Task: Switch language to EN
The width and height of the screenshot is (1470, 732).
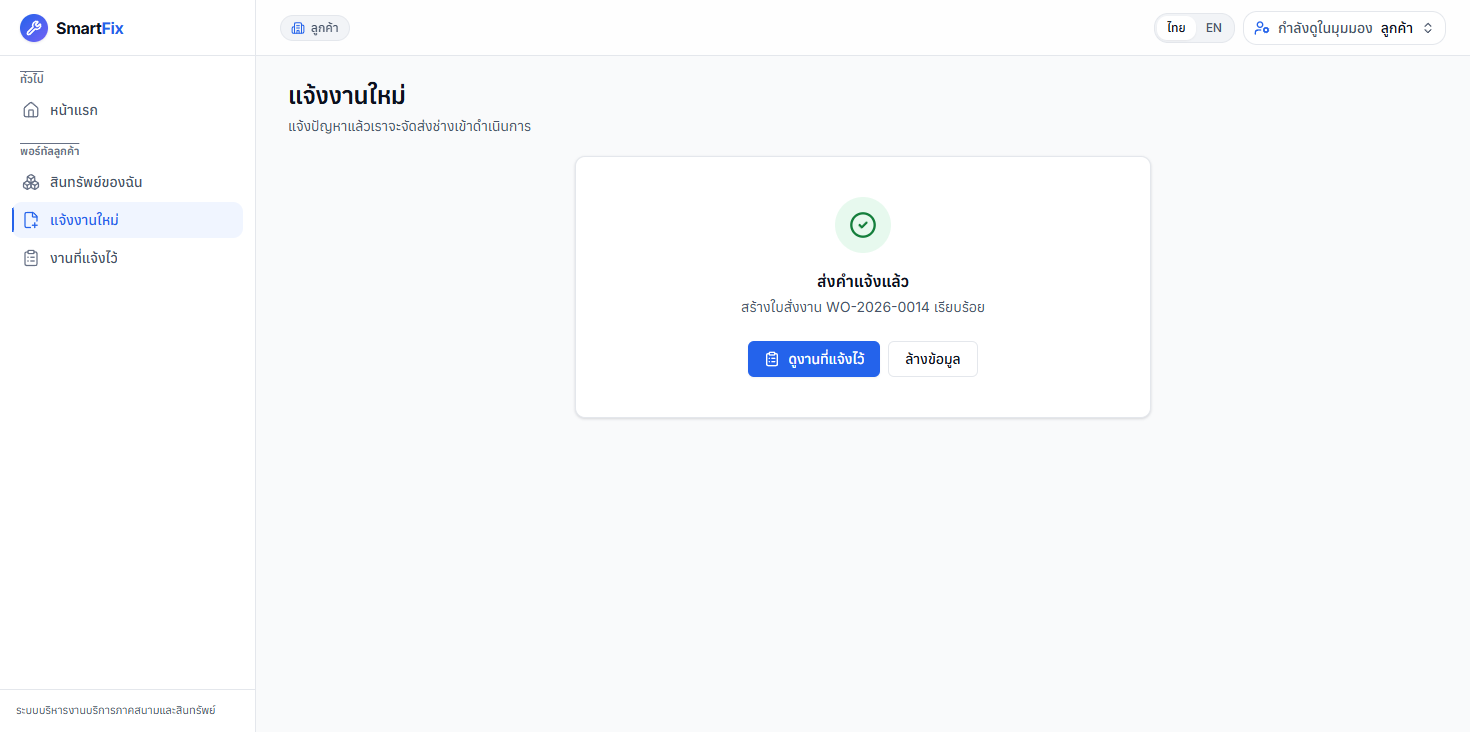Action: (1213, 28)
